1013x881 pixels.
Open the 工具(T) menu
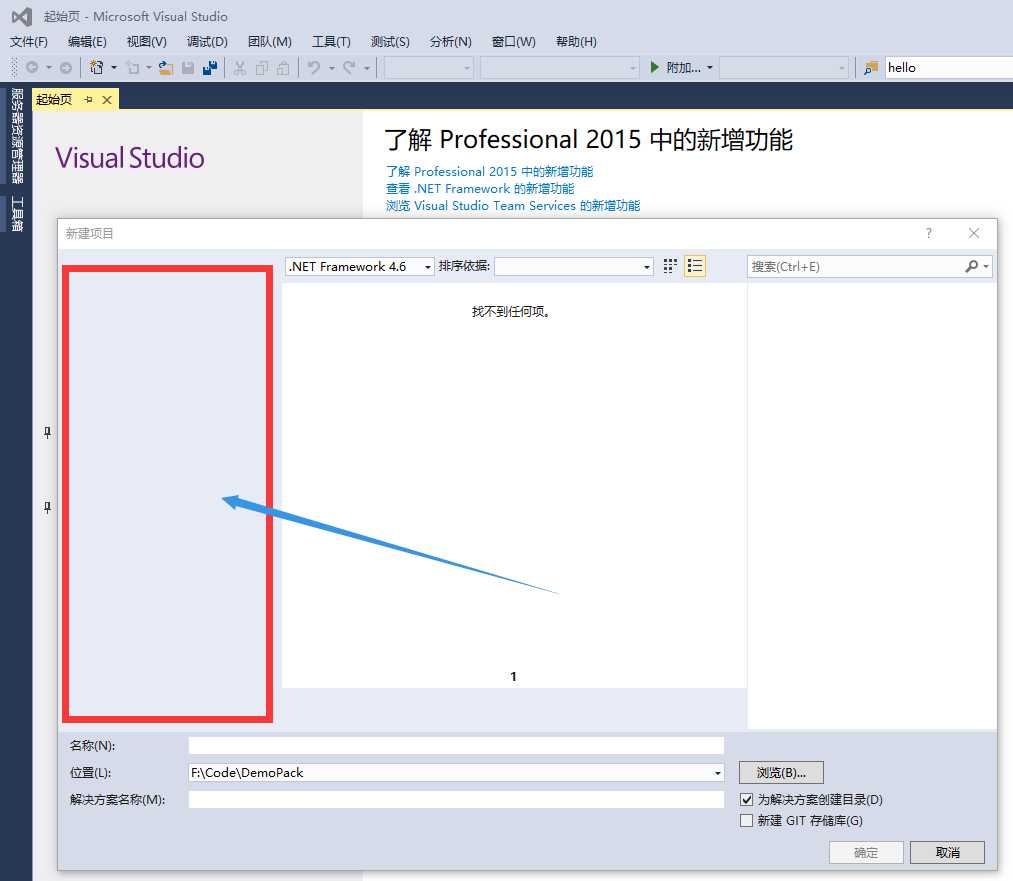coord(331,41)
